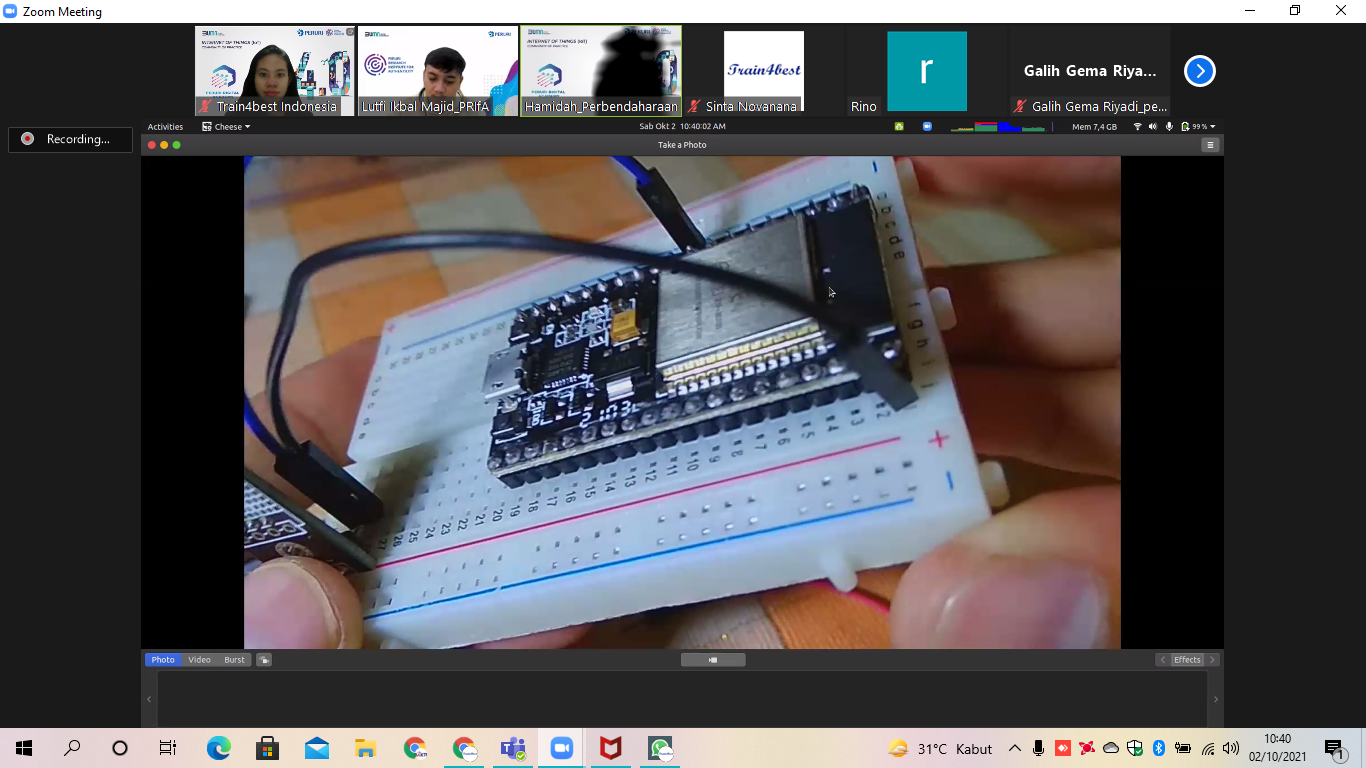Open the Cheese hamburger menu

(1210, 145)
